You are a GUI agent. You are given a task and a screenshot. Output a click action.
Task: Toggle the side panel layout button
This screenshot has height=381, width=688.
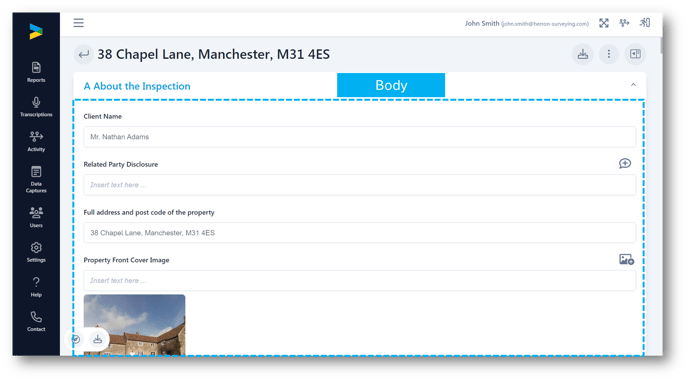(635, 54)
